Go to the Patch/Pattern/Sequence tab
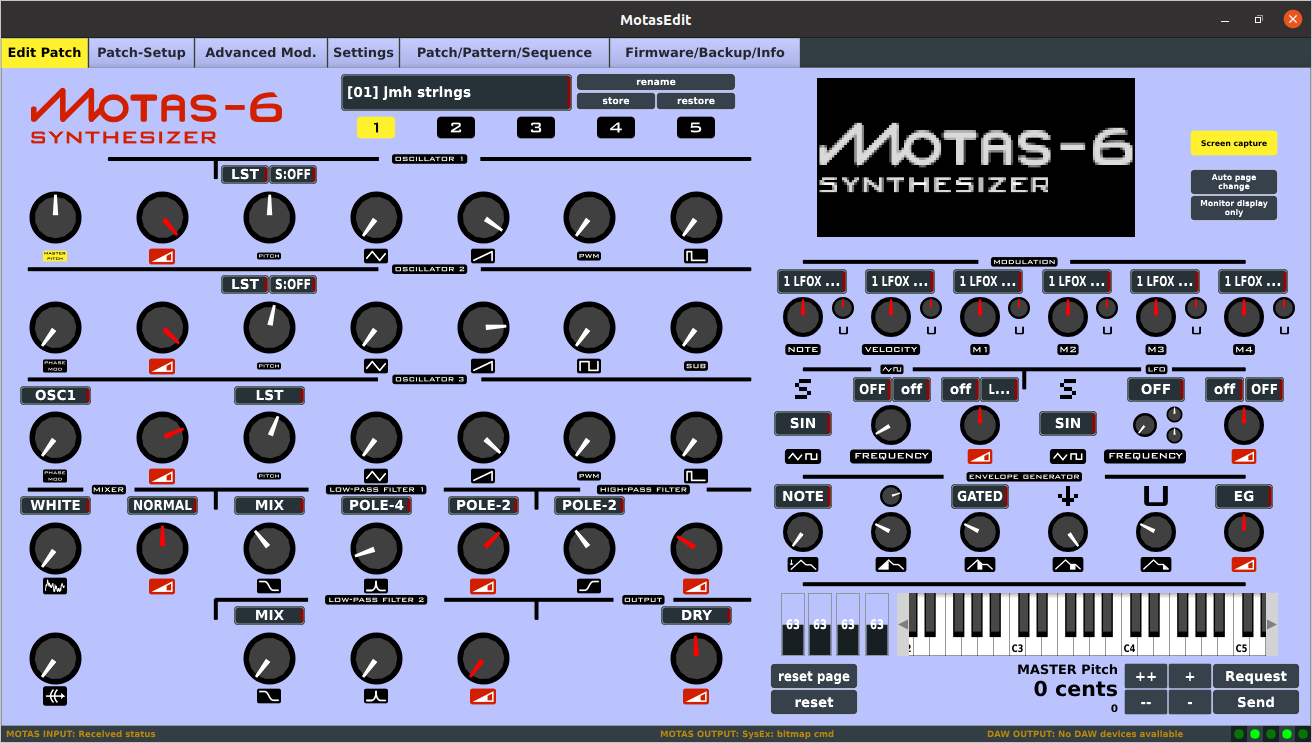 pyautogui.click(x=504, y=52)
